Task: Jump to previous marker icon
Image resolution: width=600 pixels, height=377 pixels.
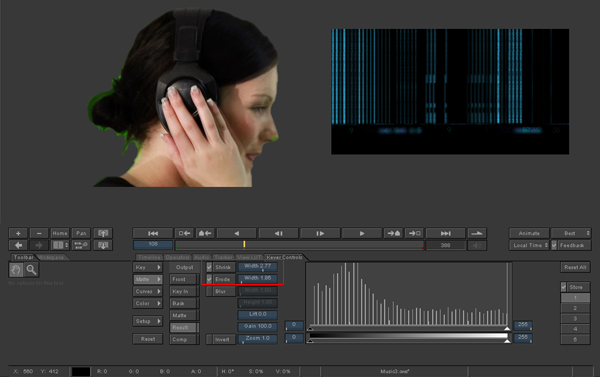Action: click(x=184, y=233)
